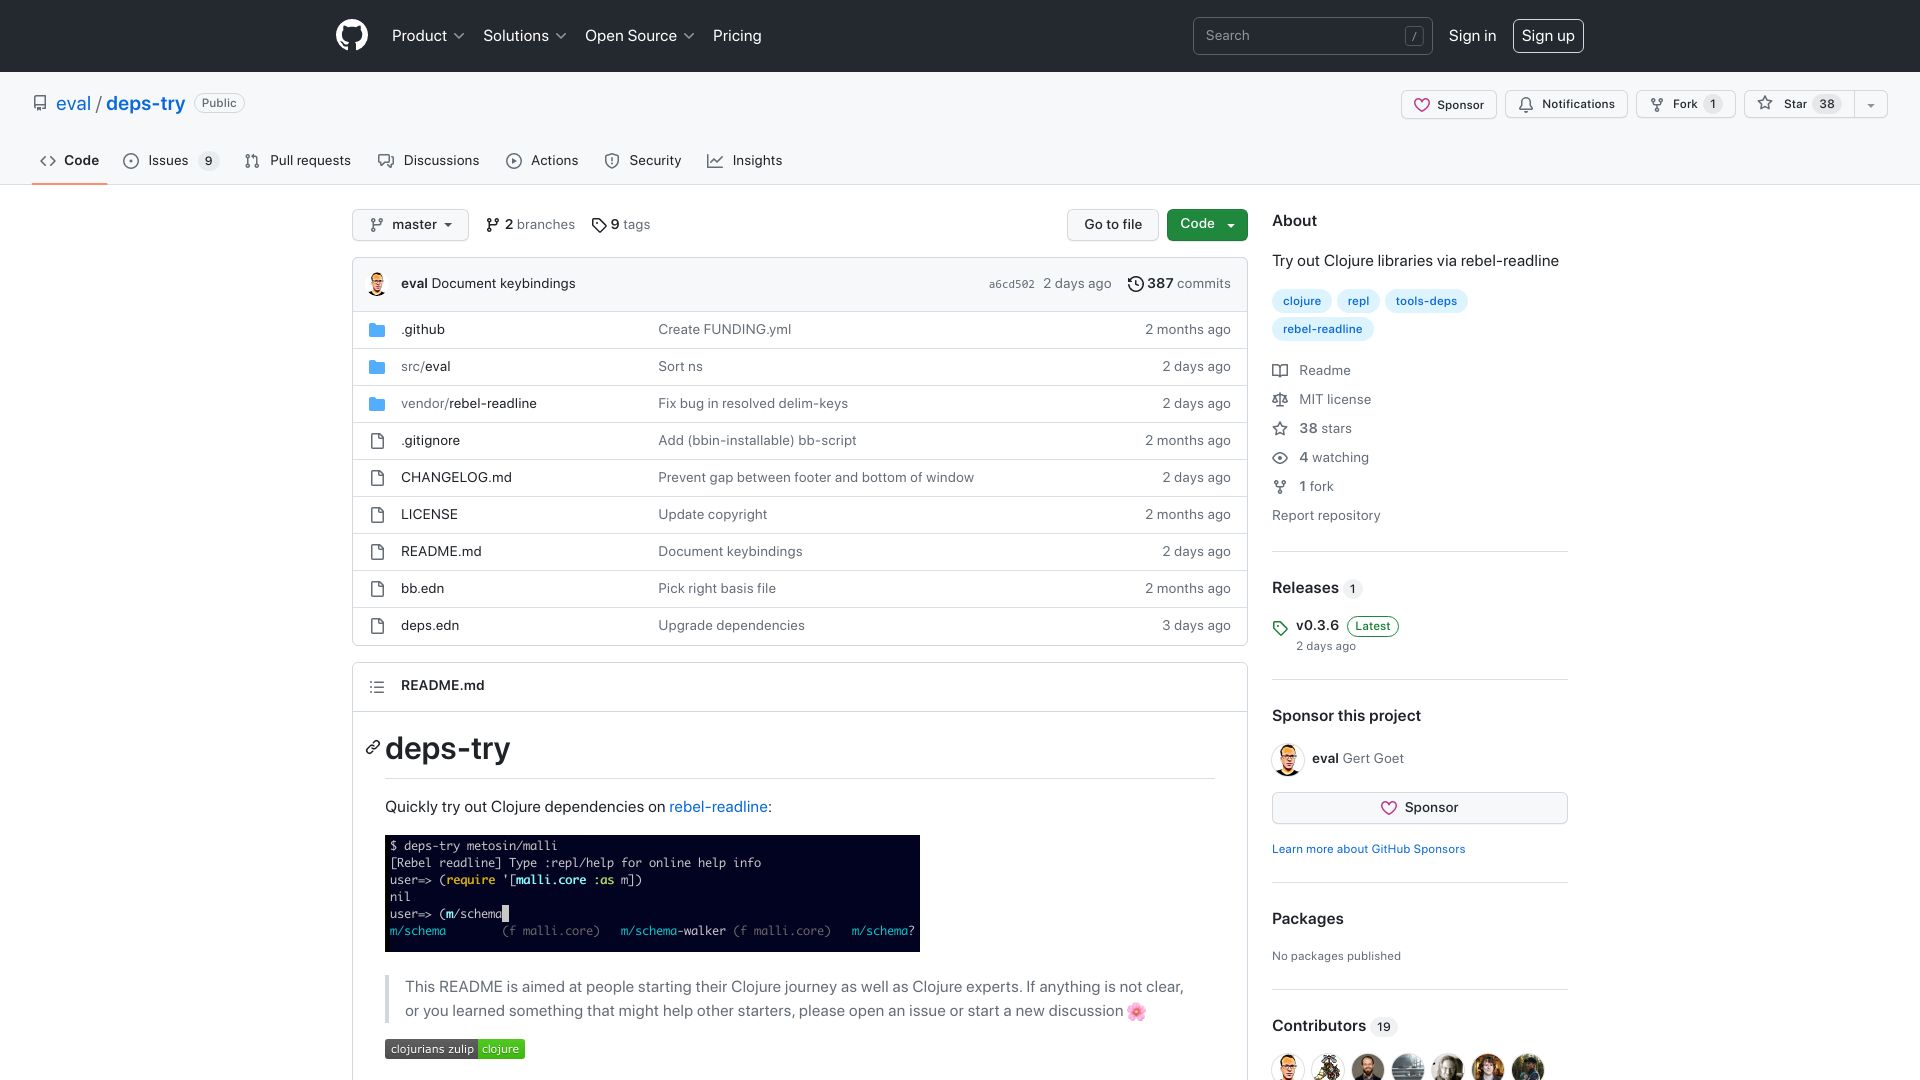Switch to the Pull requests tab
Image resolution: width=1920 pixels, height=1080 pixels.
click(x=298, y=161)
